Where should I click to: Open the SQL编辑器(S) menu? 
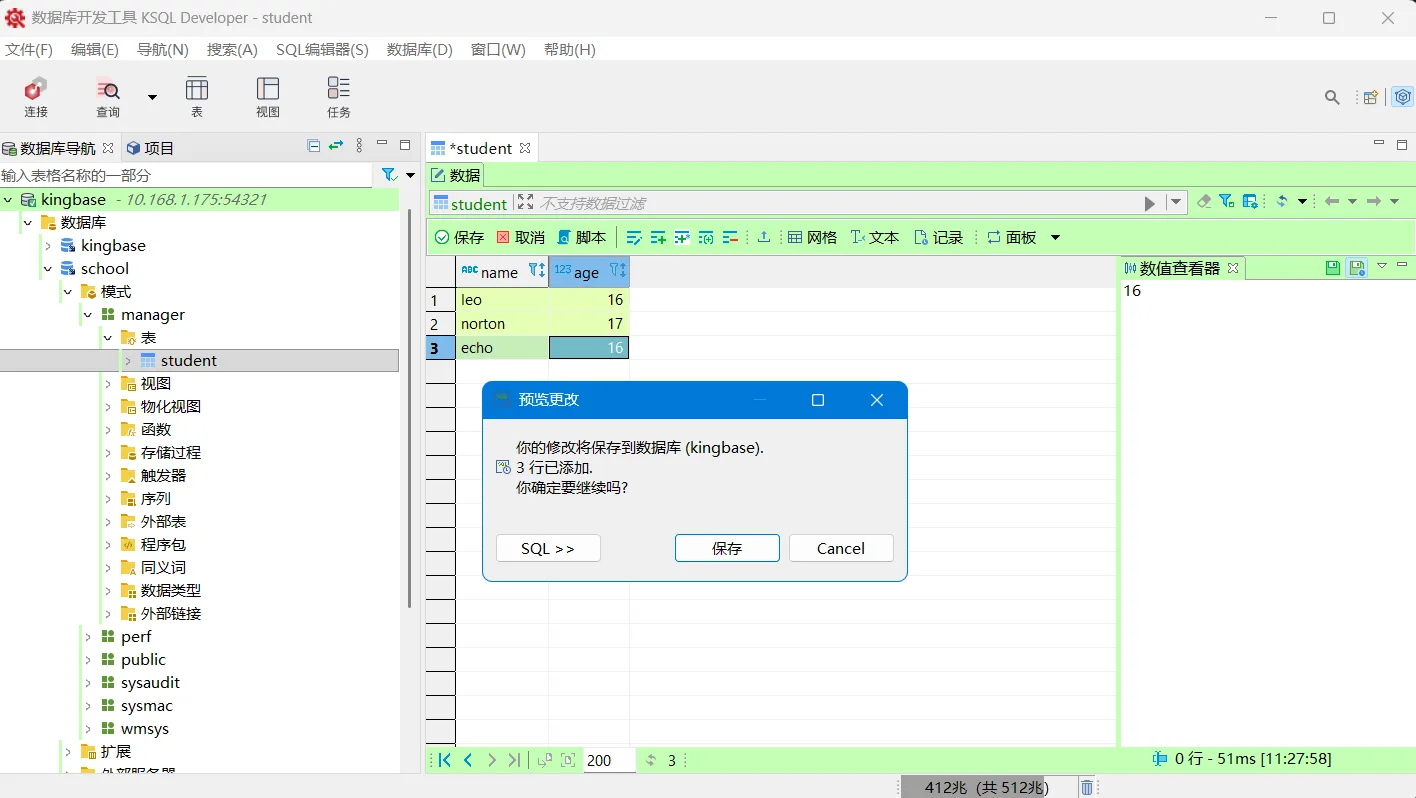322,49
